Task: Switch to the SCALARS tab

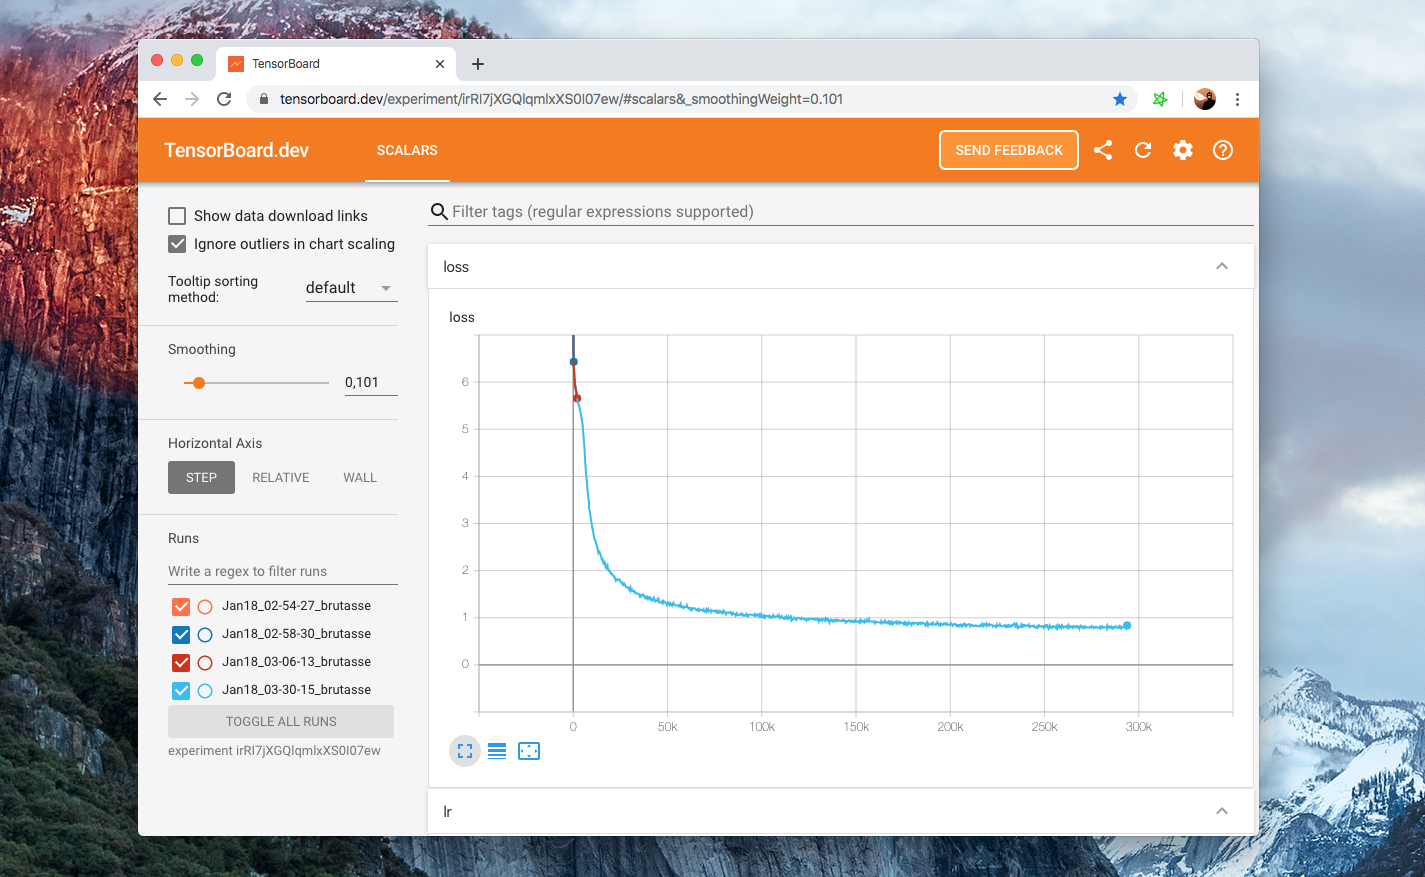Action: point(407,150)
